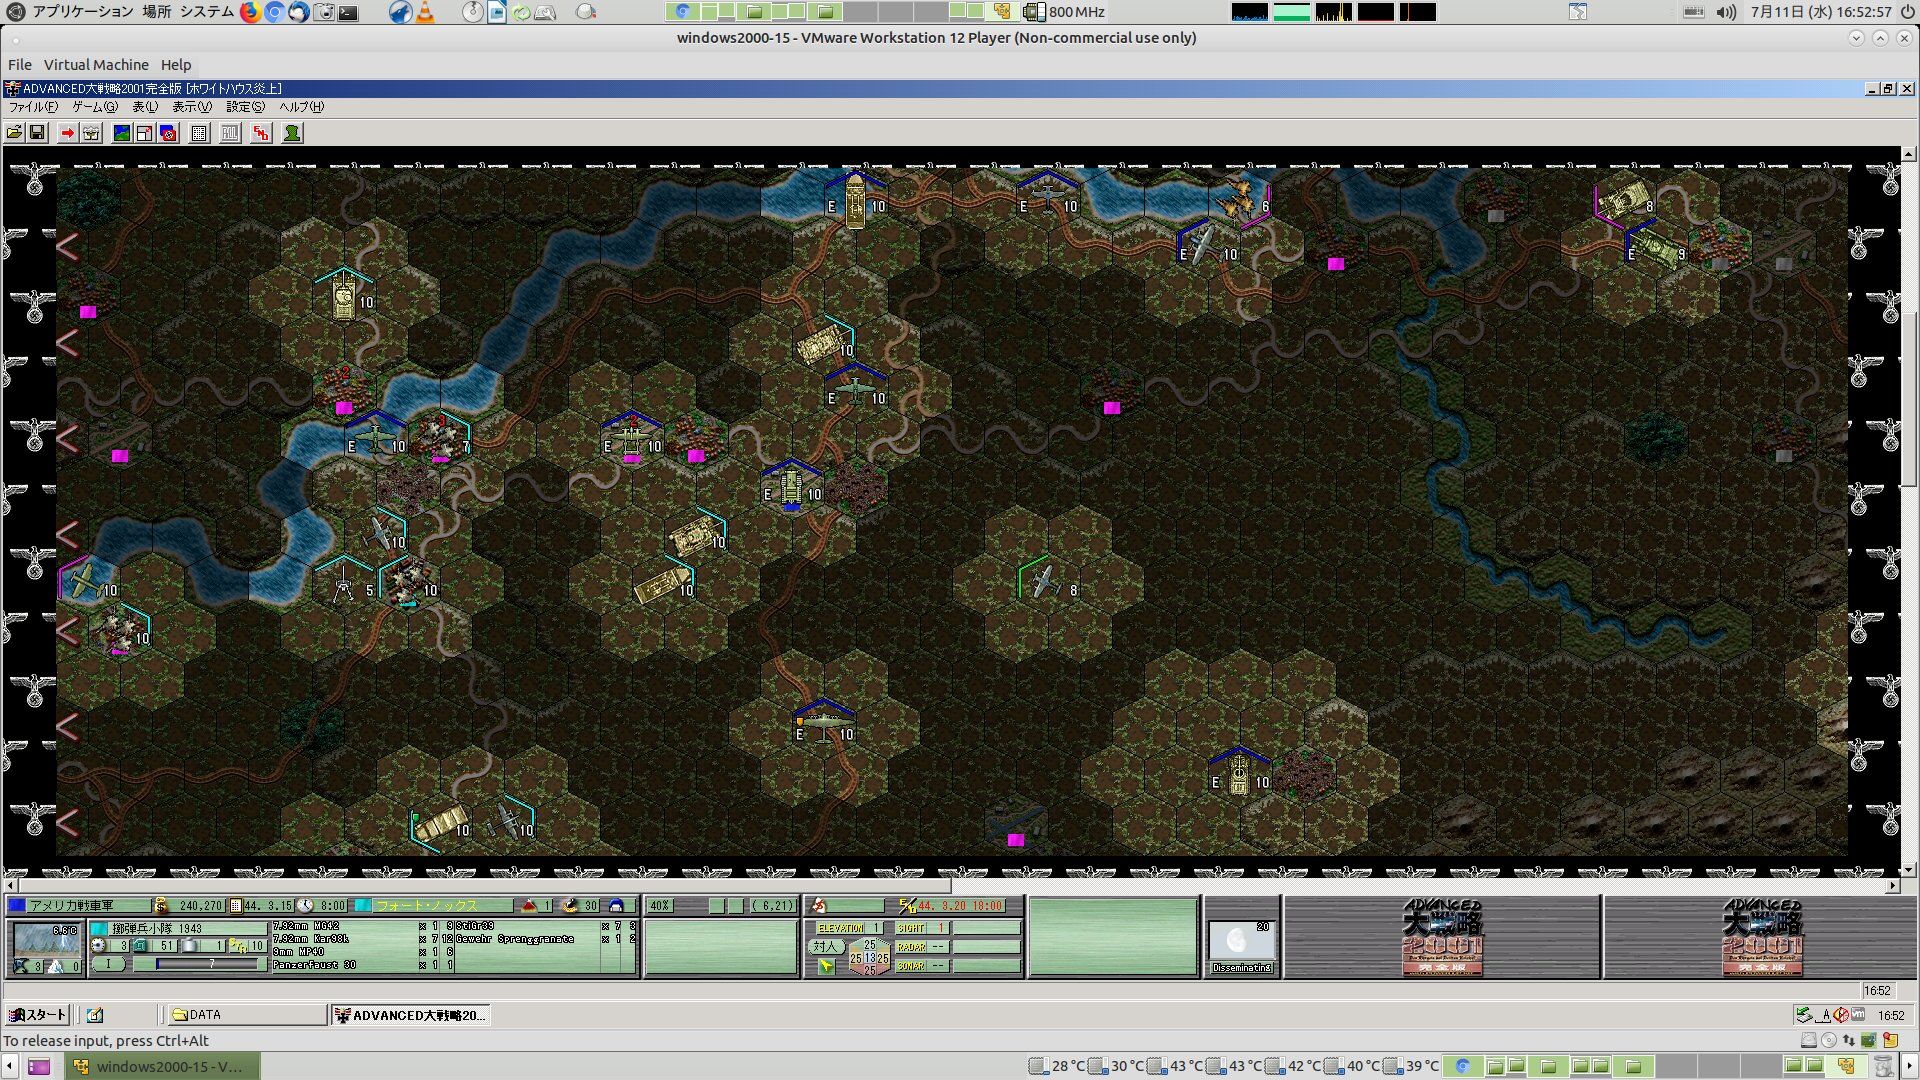This screenshot has width=1920, height=1080.
Task: Open the ファイル(F) menu
Action: click(x=32, y=107)
